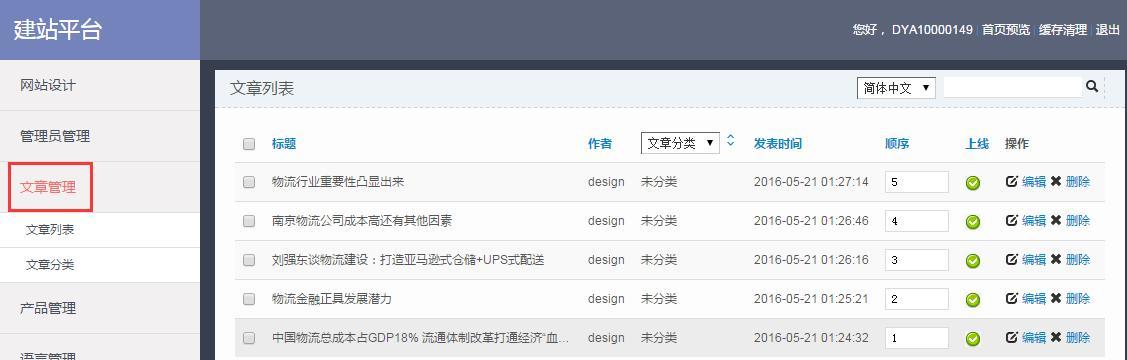Screen dimensions: 1127x360
Task: Click delete X icon for 刘强东谈物流建设 row
Action: [1055, 259]
